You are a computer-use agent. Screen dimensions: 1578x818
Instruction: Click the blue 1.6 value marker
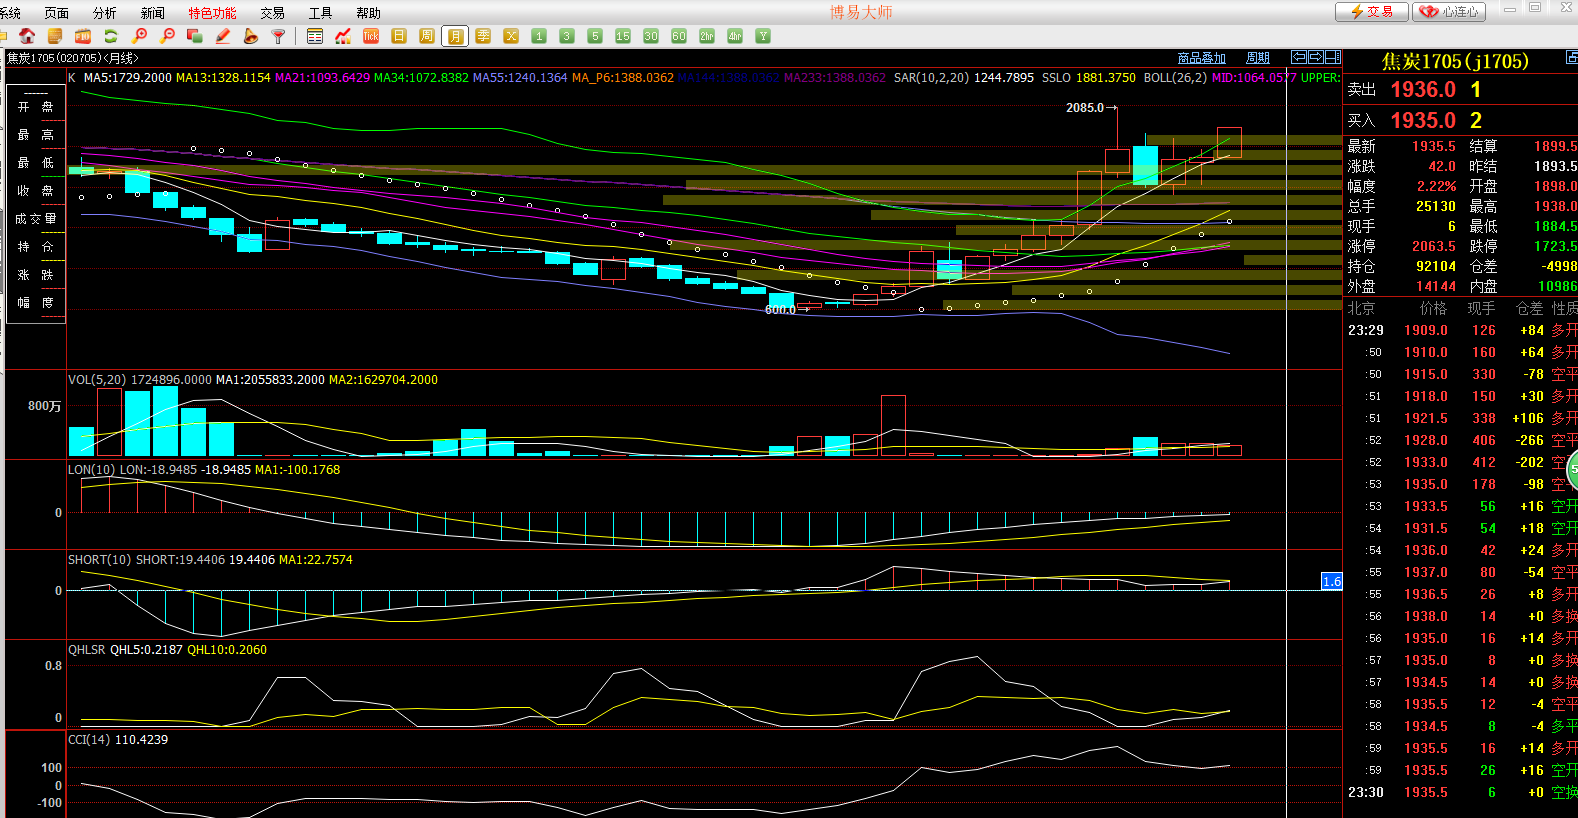tap(1332, 581)
